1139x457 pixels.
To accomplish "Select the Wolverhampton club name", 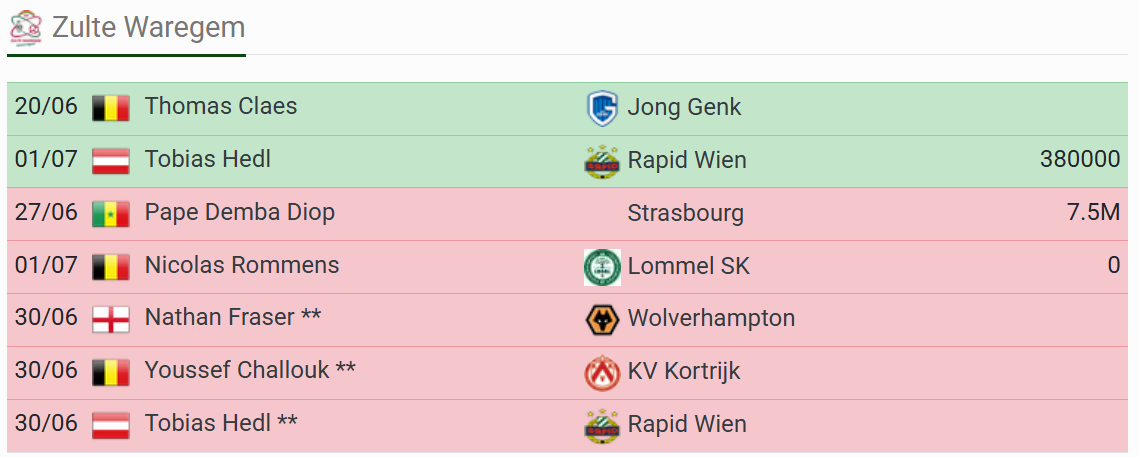I will (711, 318).
